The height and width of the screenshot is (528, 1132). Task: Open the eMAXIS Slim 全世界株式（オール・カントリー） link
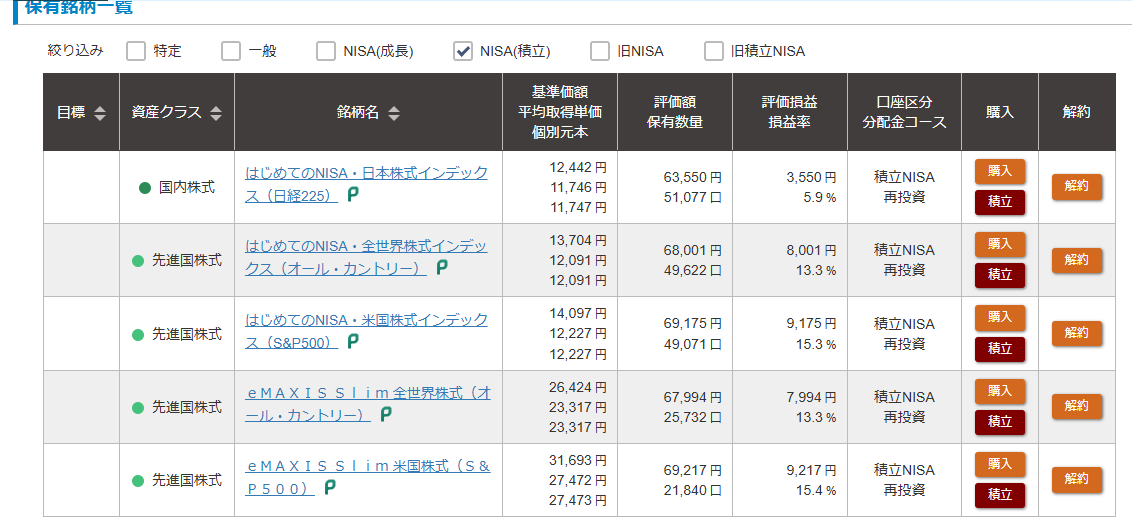pyautogui.click(x=368, y=404)
